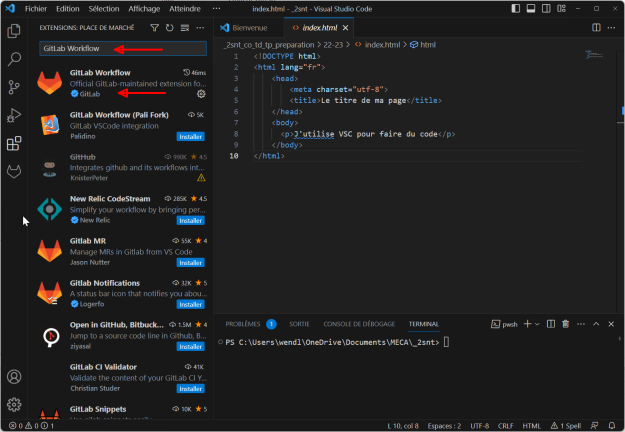Maximize the panel with chevron up
Screen dimensions: 625x432
point(596,324)
